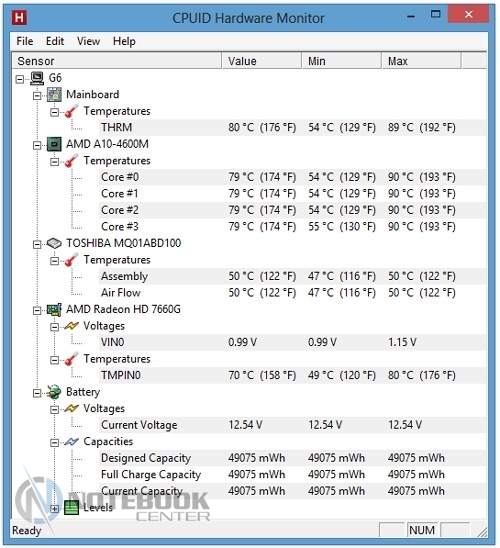
Task: Open the File menu
Action: (25, 41)
